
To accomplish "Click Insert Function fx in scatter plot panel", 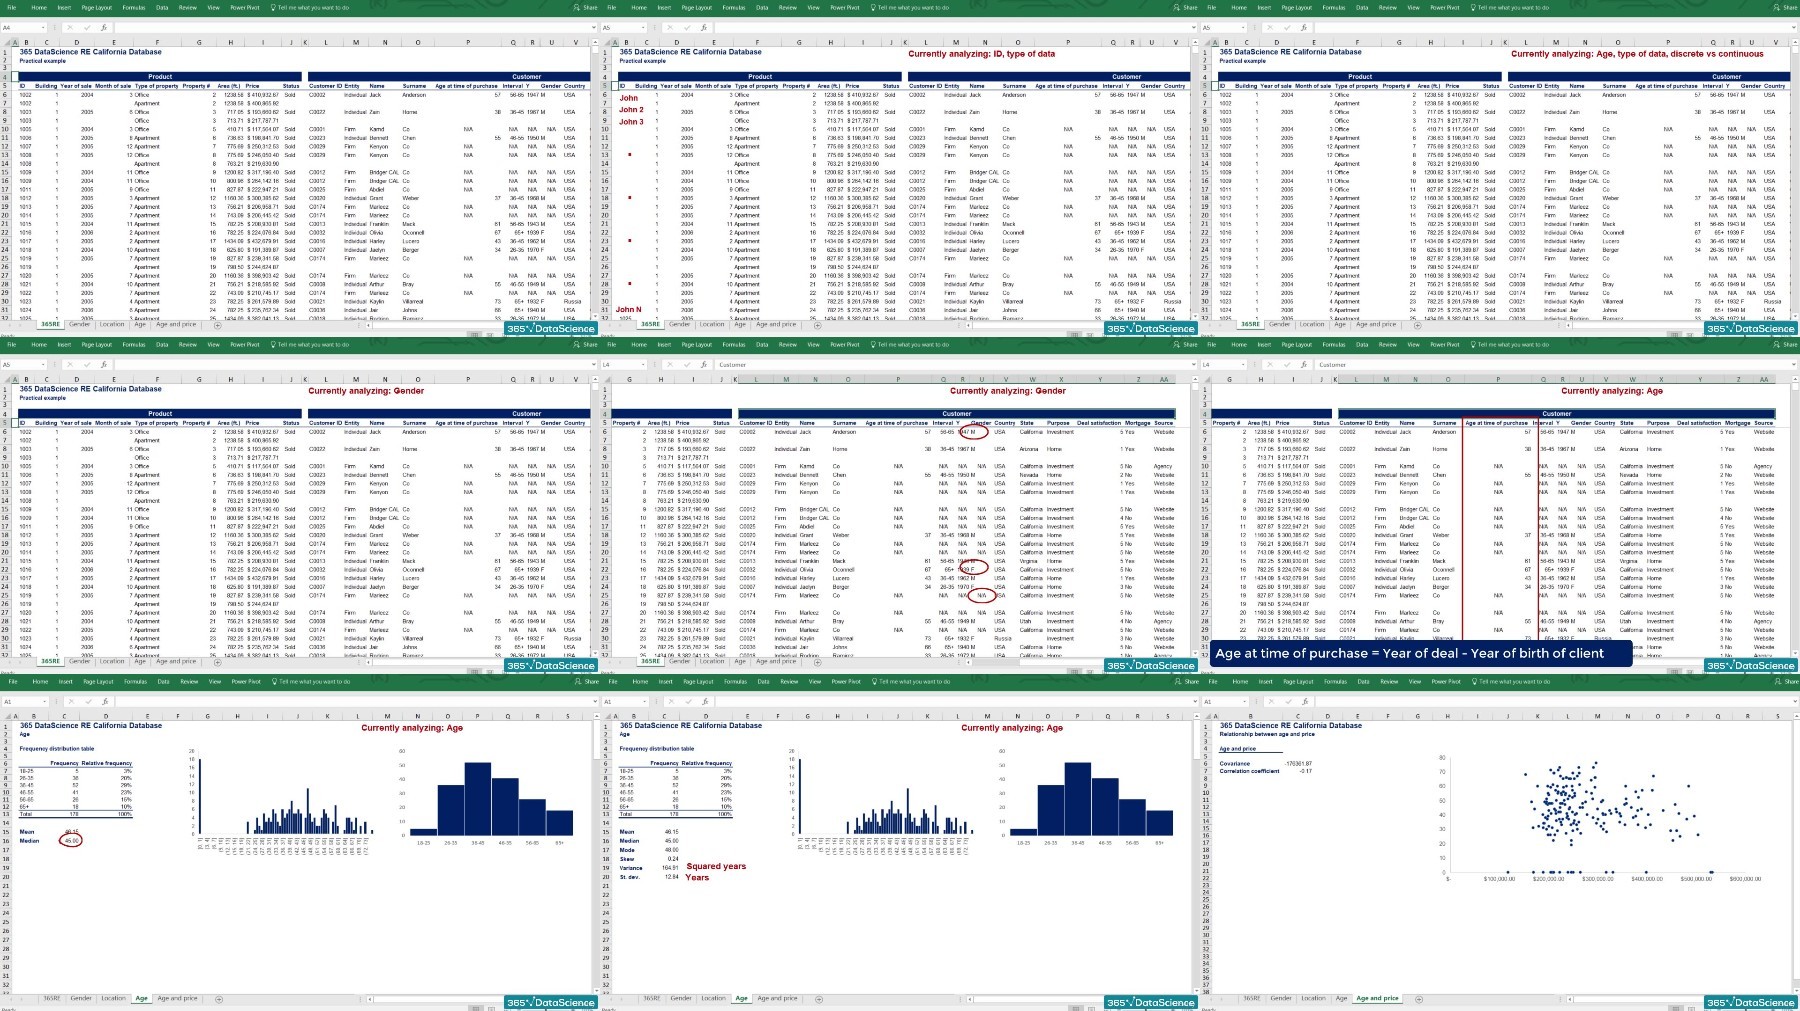I will (x=1305, y=702).
